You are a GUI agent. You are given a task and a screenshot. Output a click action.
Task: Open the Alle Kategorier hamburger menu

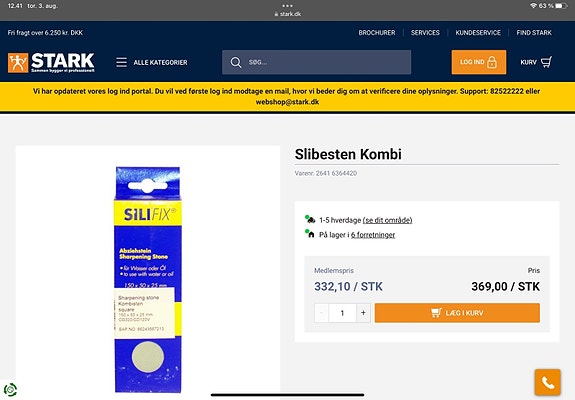click(x=121, y=62)
